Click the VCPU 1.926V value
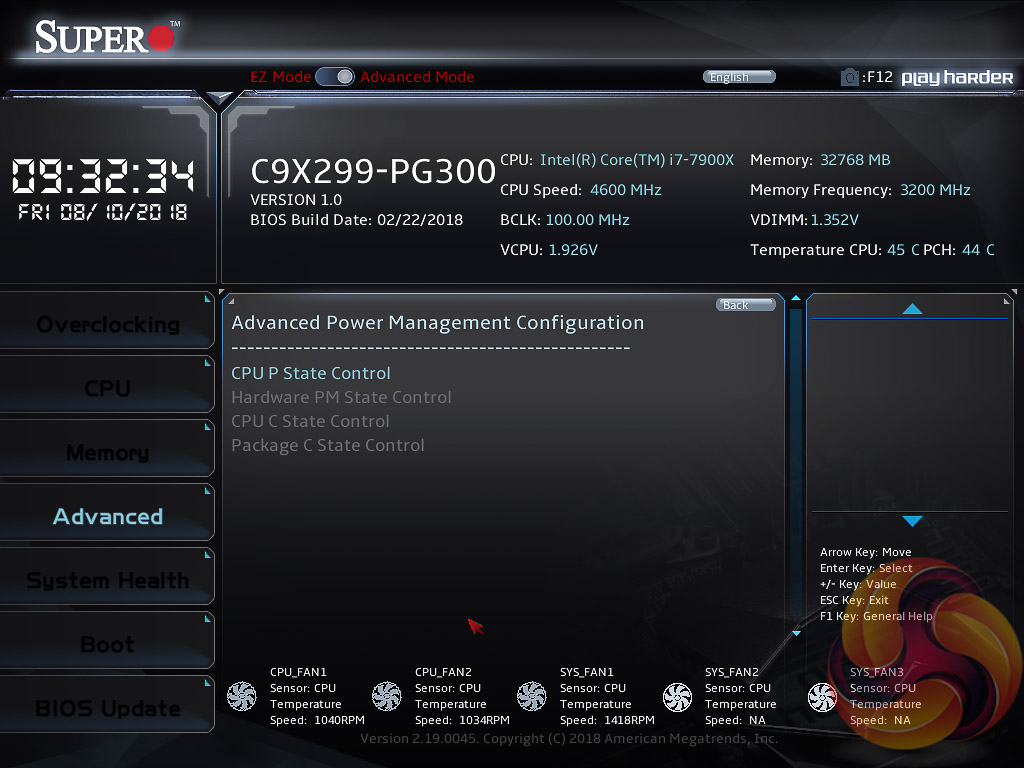Screen dimensions: 1024x768 point(573,250)
